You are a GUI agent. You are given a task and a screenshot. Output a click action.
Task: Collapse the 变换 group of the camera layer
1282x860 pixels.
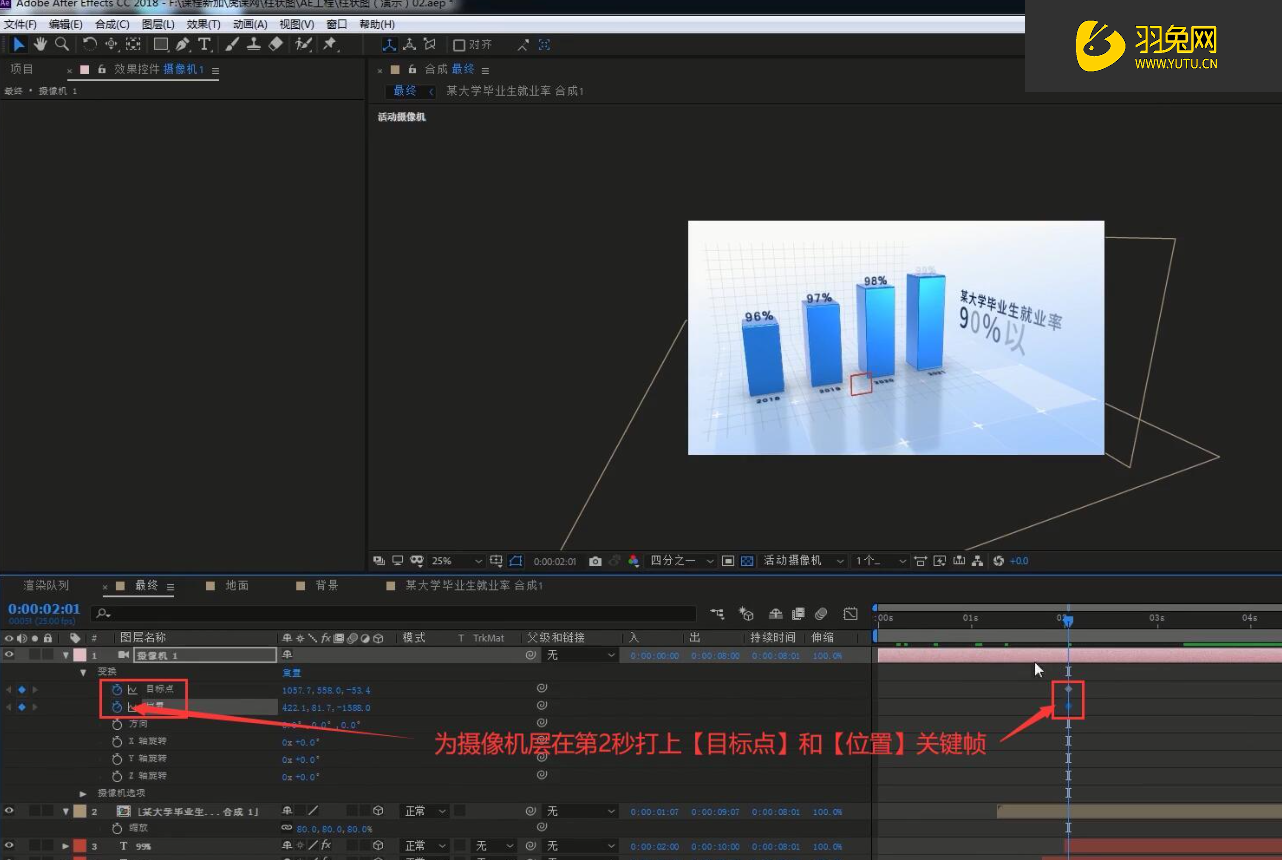[84, 672]
